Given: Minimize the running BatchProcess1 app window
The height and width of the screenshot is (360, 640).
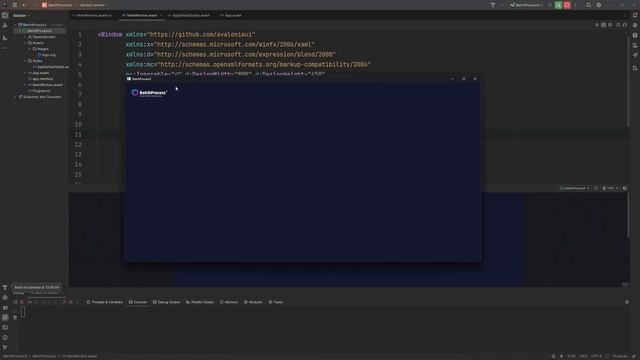Looking at the screenshot, I should pos(452,79).
